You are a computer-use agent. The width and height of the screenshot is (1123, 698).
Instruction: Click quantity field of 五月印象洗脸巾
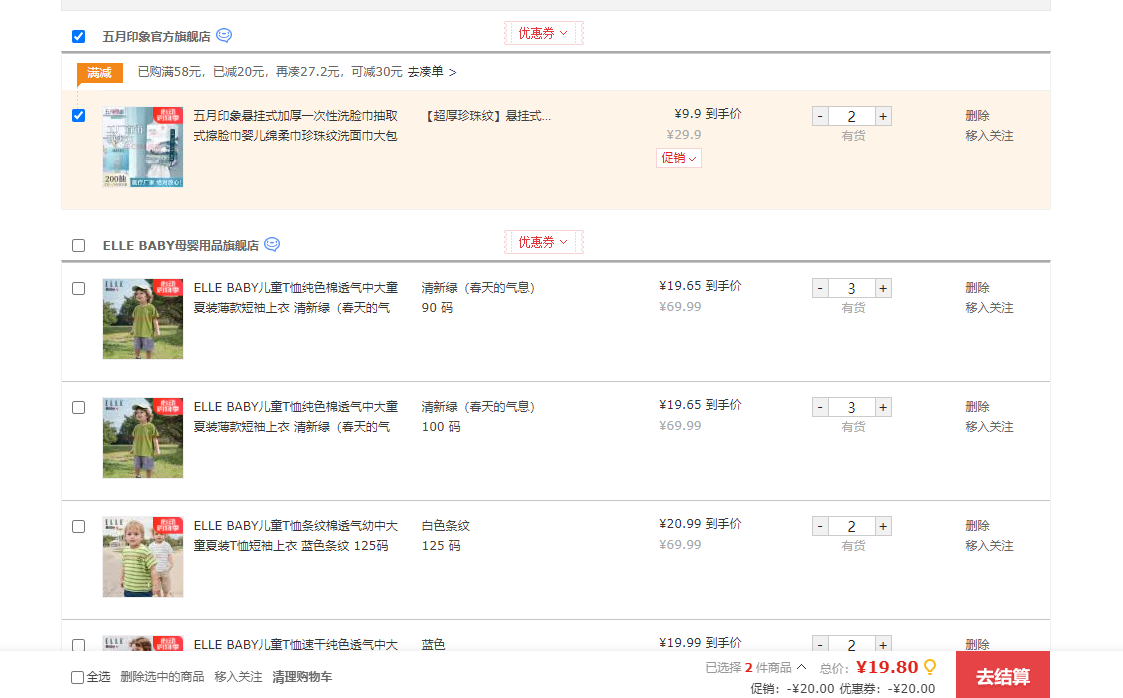(x=852, y=116)
